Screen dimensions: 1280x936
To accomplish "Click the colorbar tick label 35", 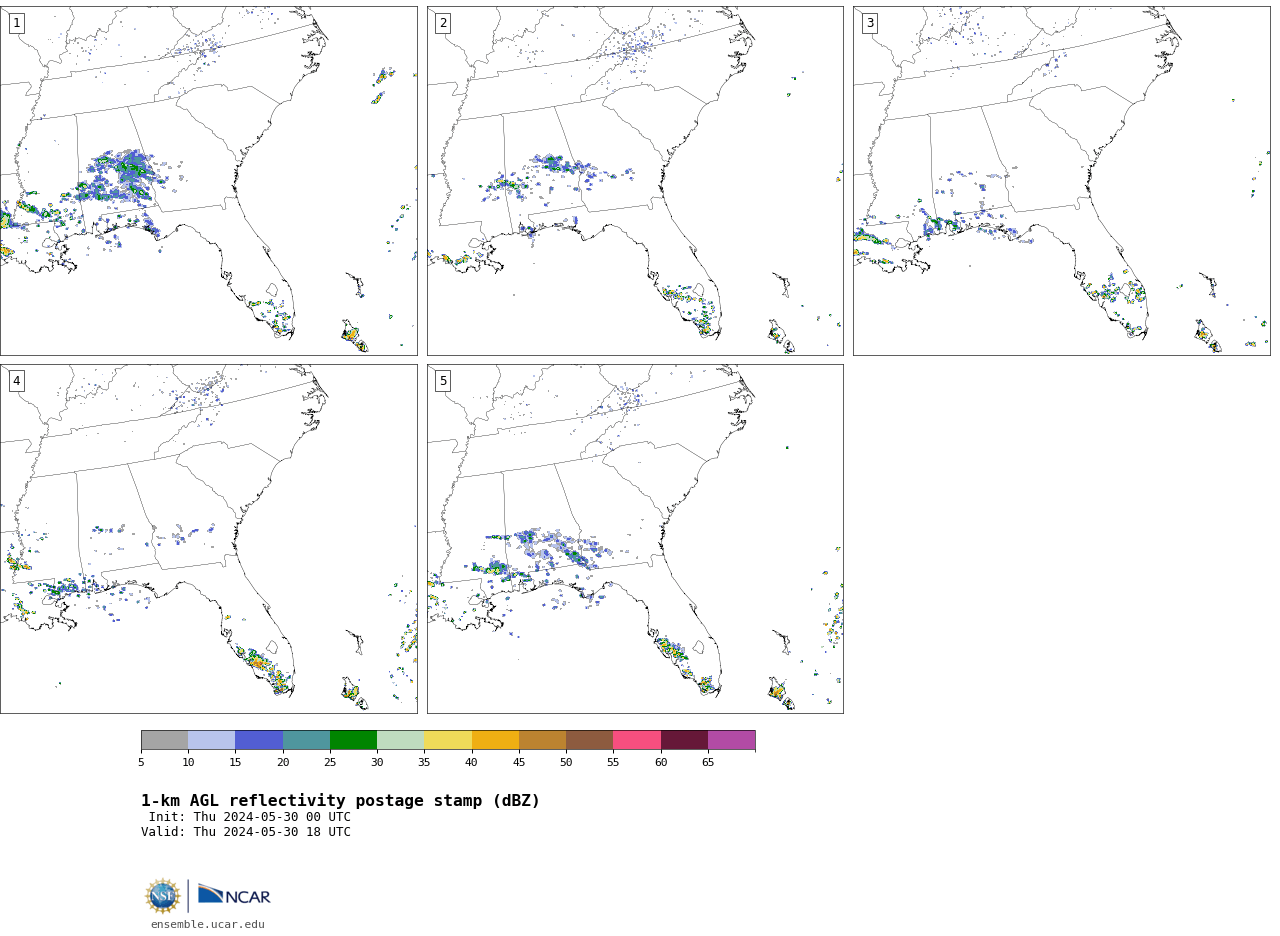I will click(x=424, y=763).
